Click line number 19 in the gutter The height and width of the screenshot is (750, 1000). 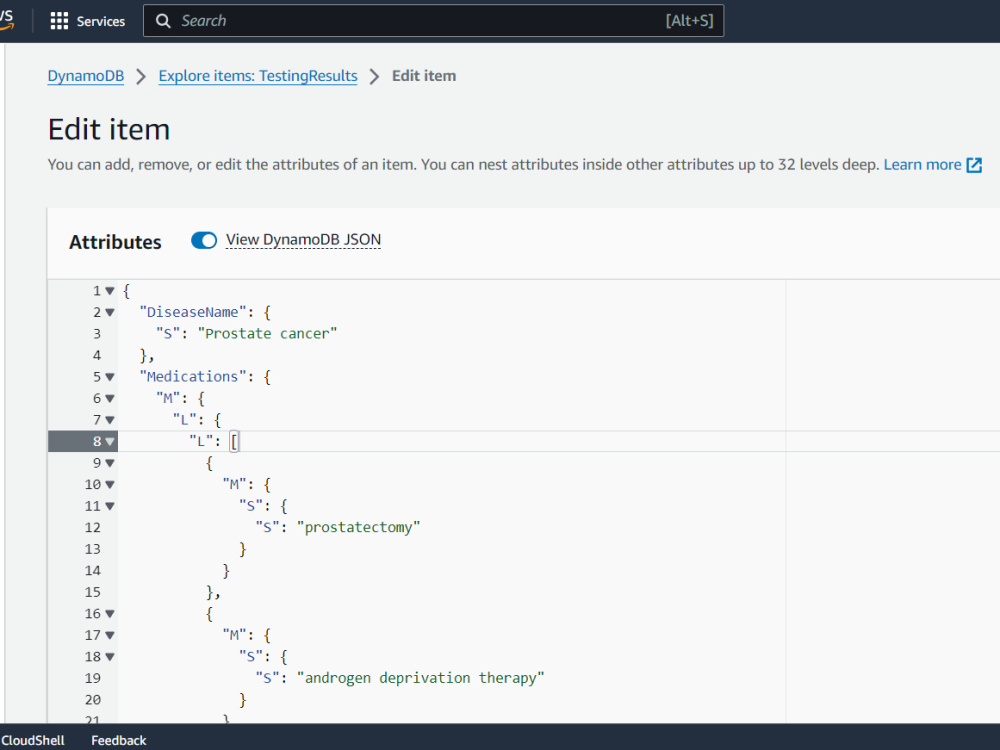pyautogui.click(x=92, y=678)
